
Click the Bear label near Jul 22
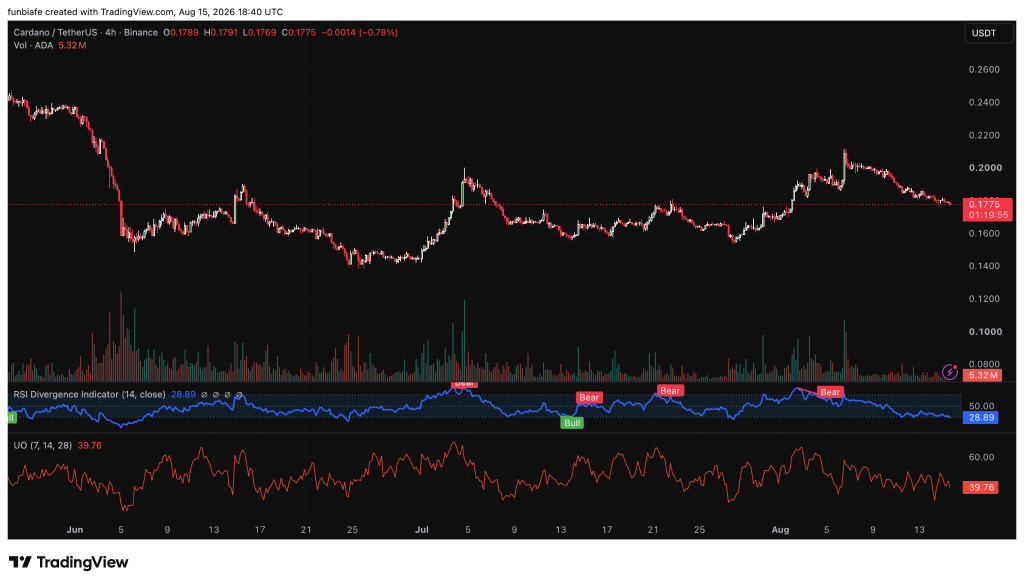(670, 390)
